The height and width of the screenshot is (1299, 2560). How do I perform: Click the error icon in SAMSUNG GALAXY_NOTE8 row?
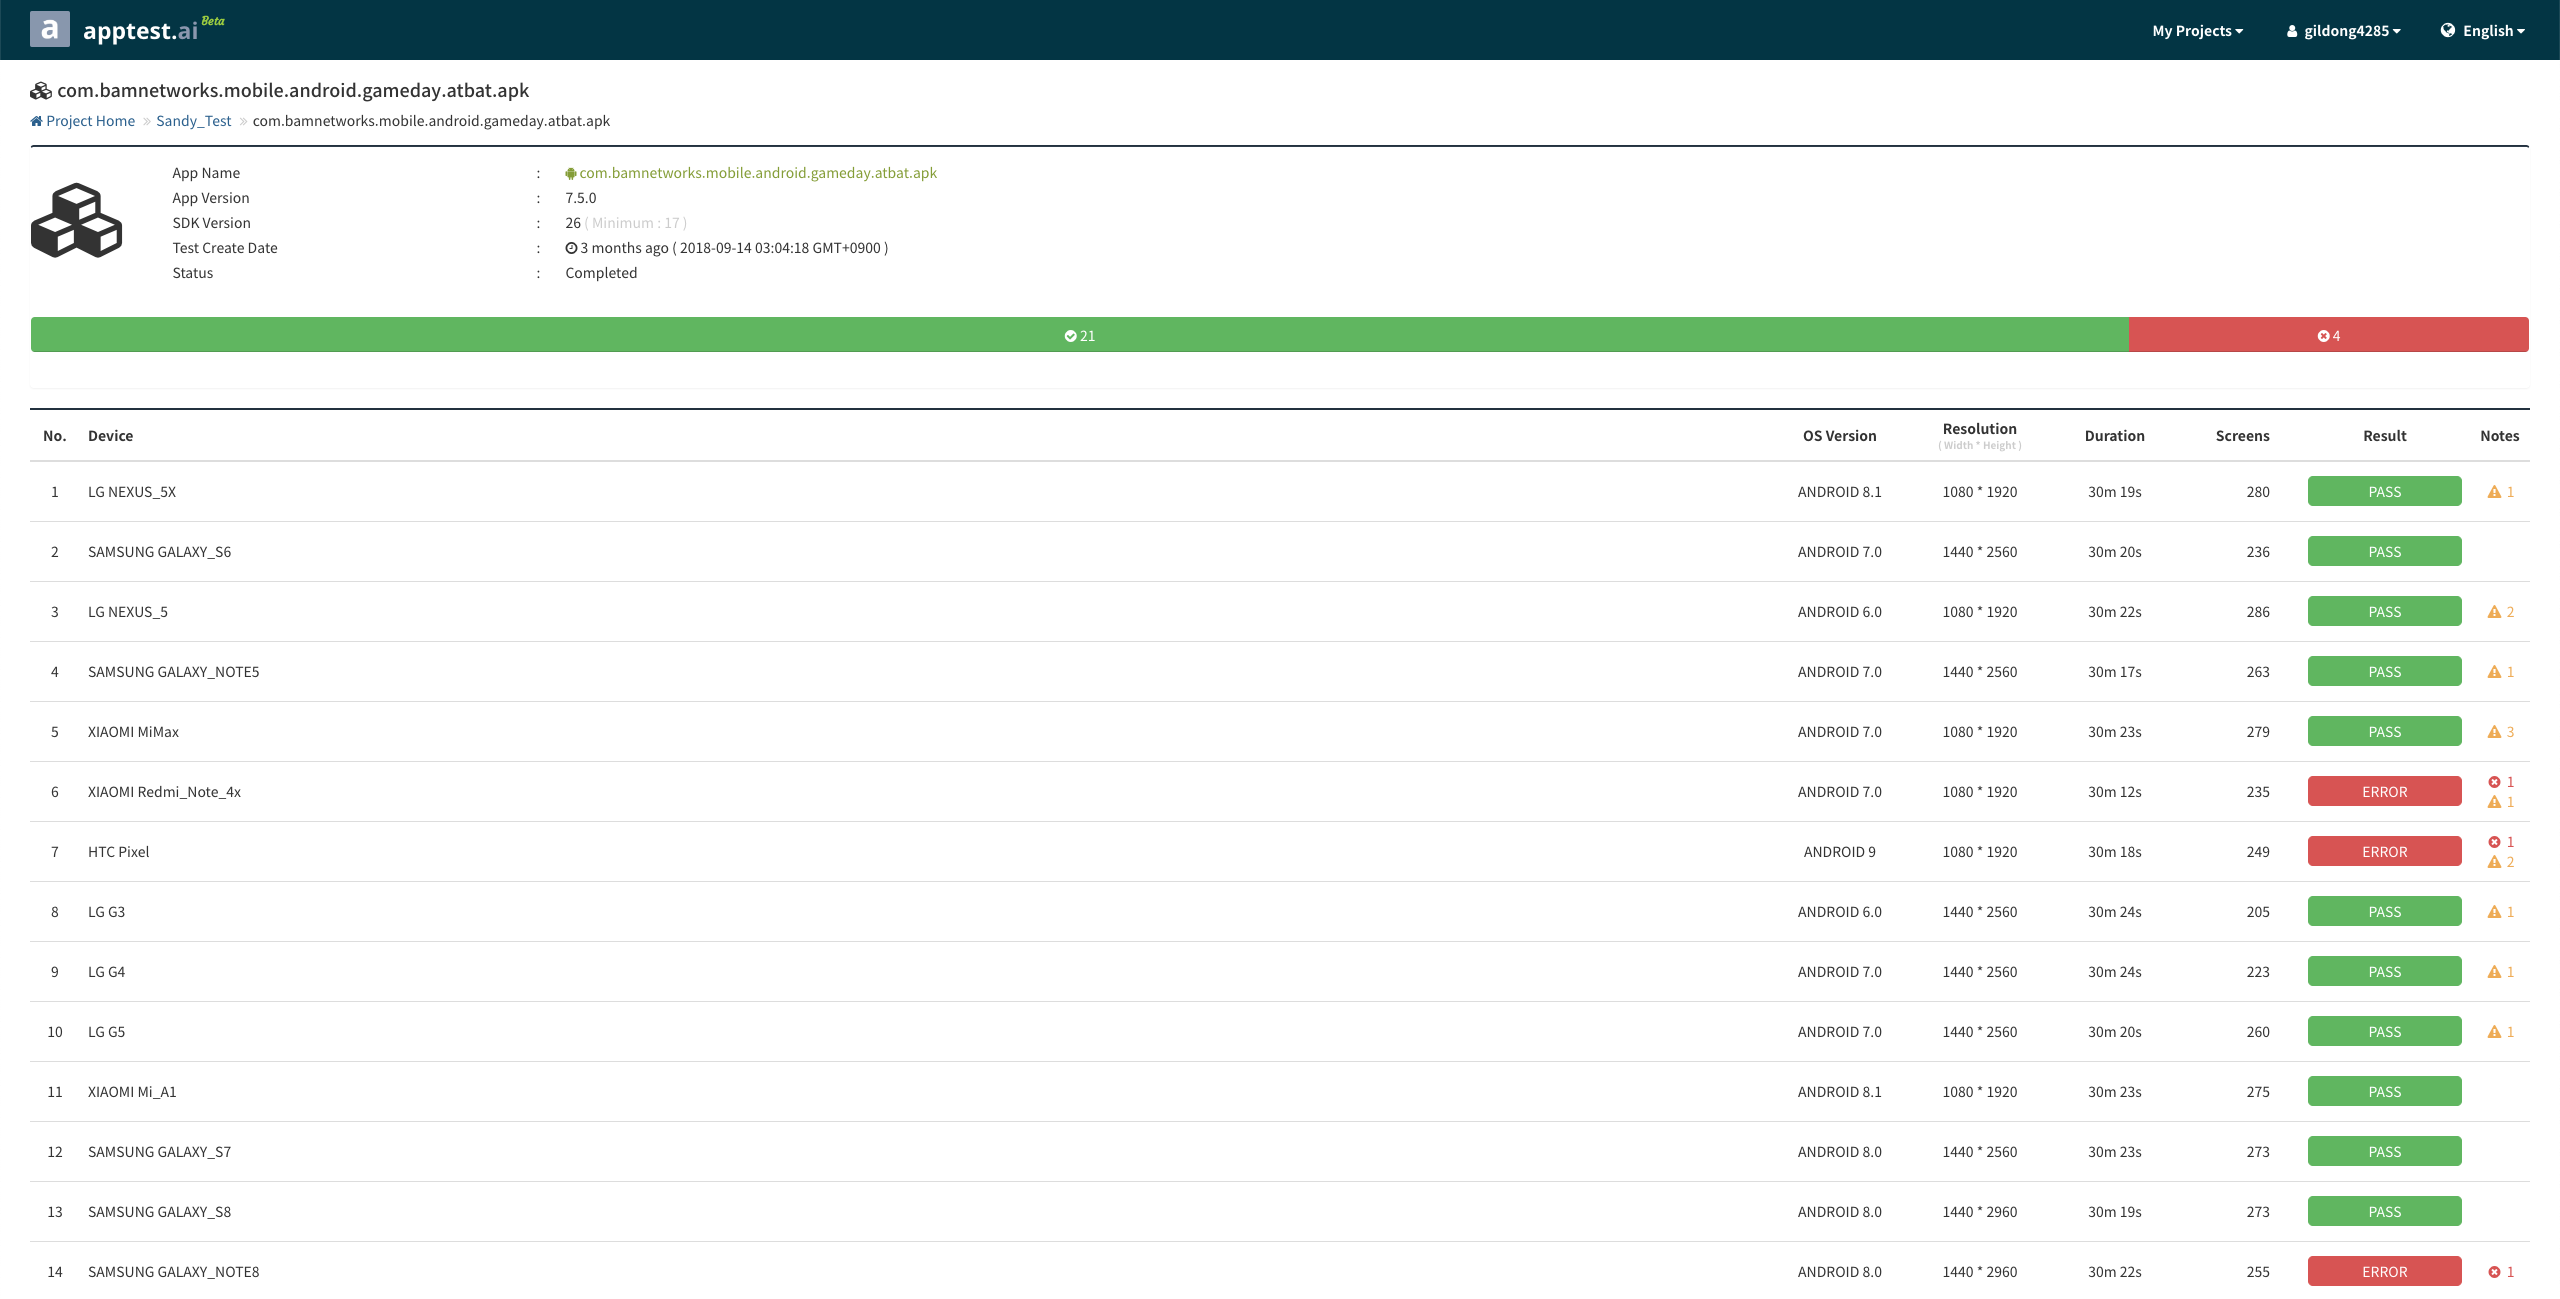pos(2494,1272)
